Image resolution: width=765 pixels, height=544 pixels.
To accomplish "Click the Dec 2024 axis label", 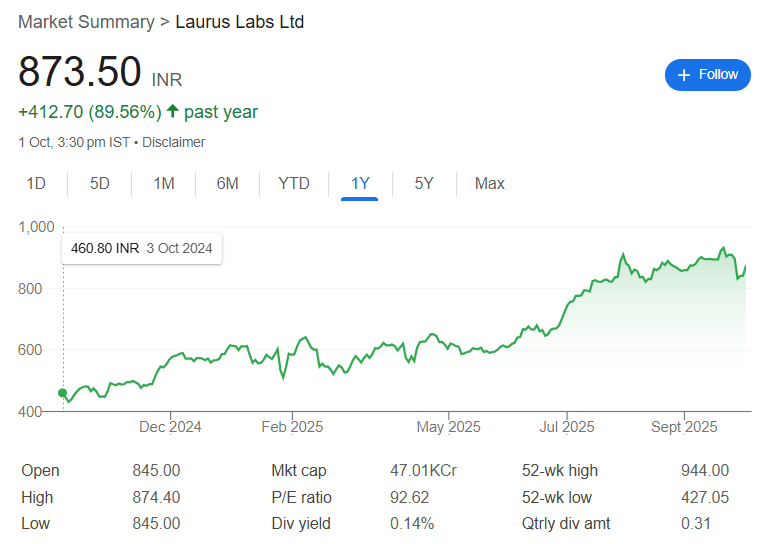I will pos(170,427).
